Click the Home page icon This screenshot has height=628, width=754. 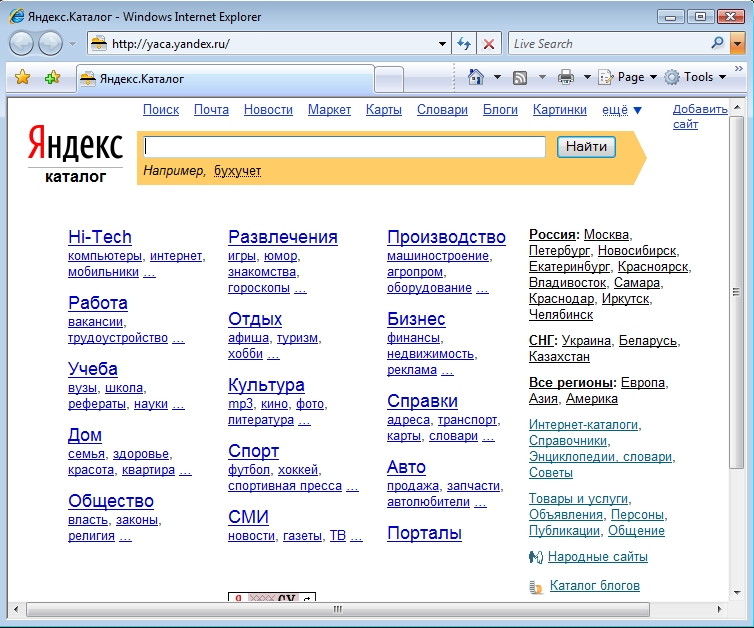(x=476, y=77)
